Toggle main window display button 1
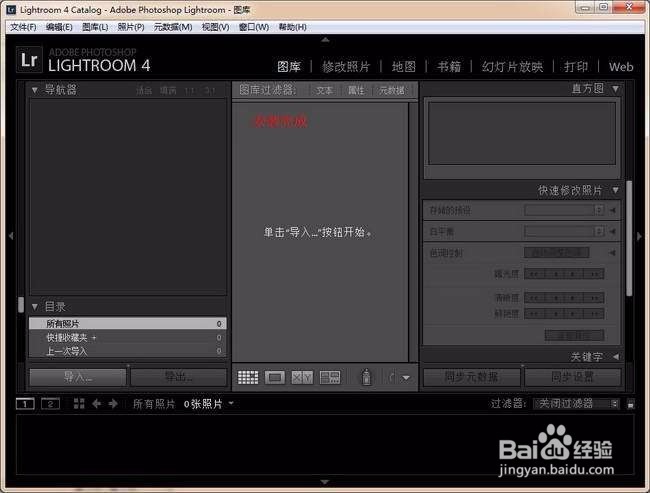 click(25, 403)
